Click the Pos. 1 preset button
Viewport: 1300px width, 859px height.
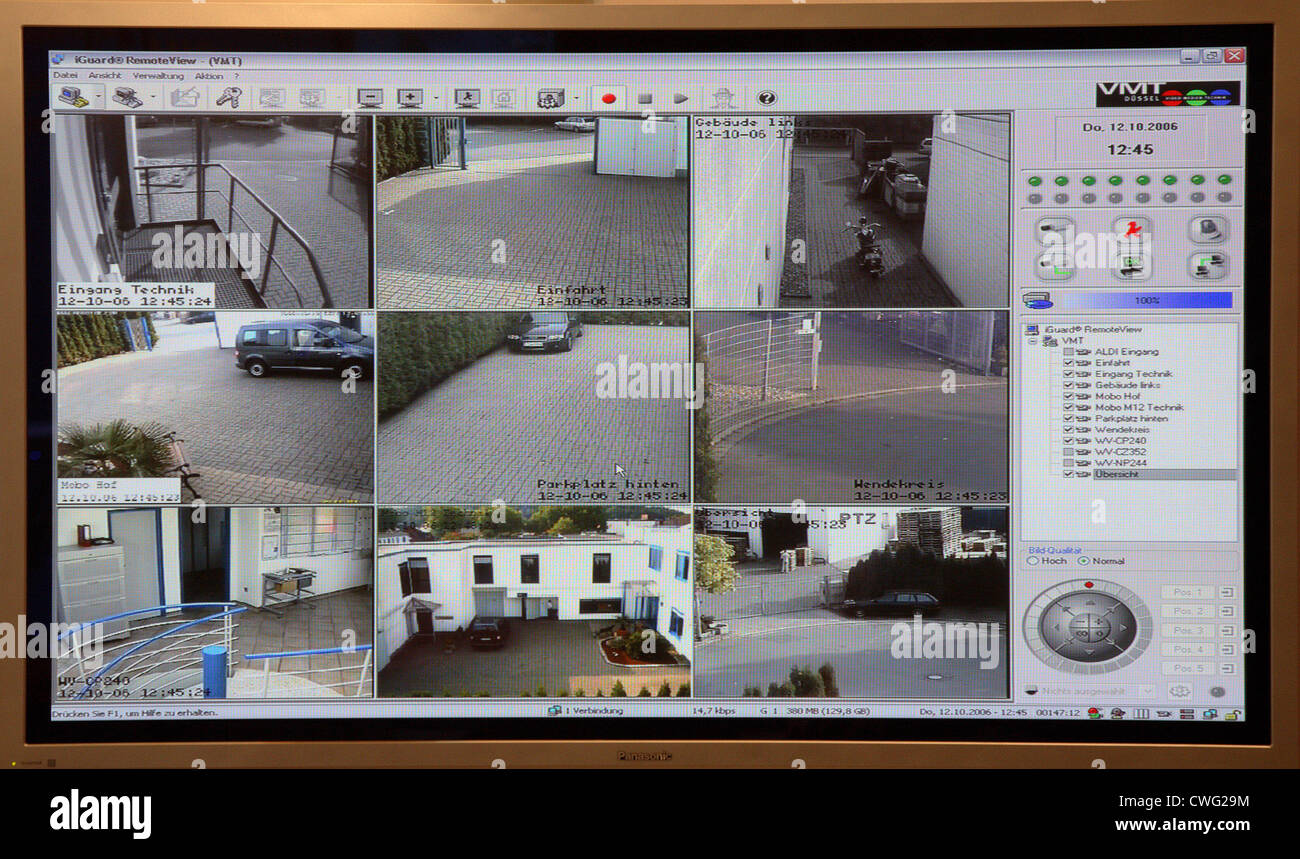(1188, 592)
